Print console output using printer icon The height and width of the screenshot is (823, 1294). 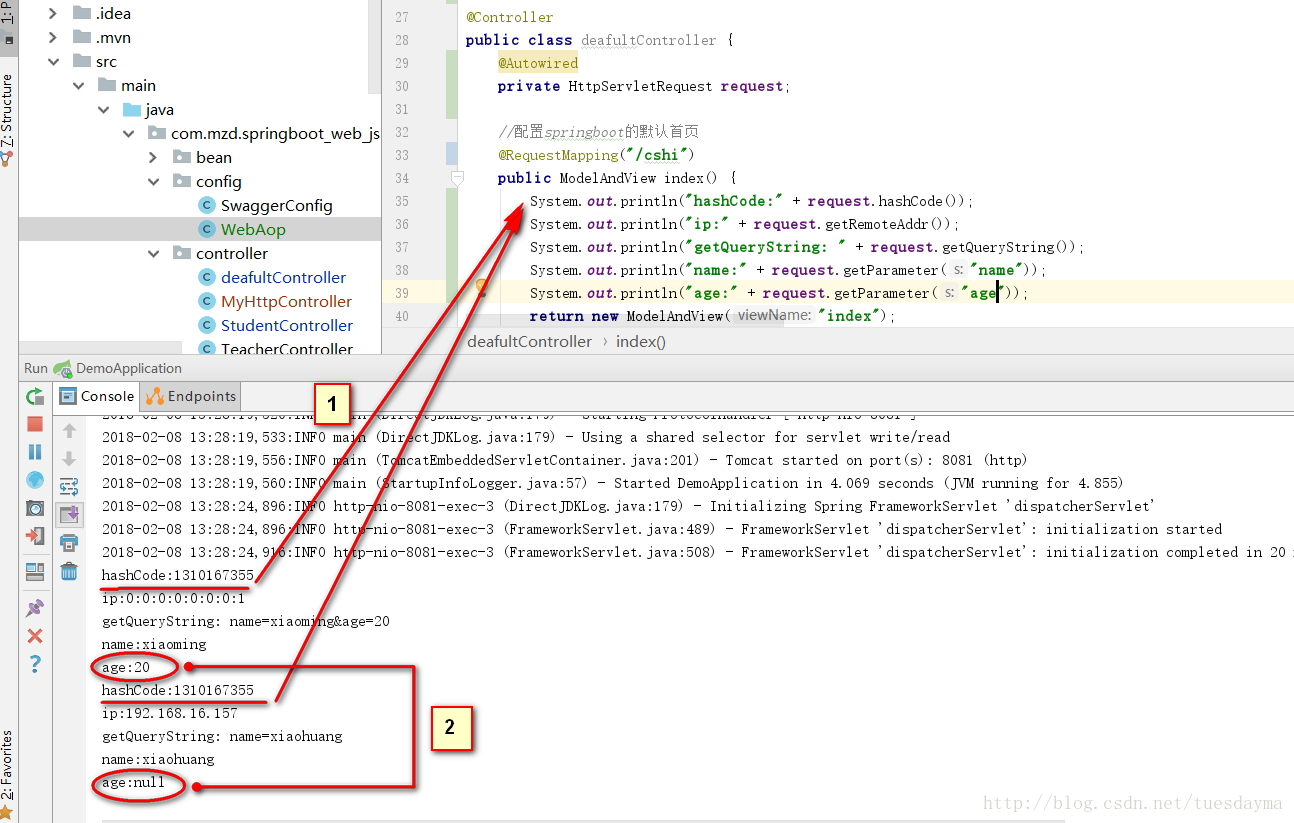tap(69, 543)
